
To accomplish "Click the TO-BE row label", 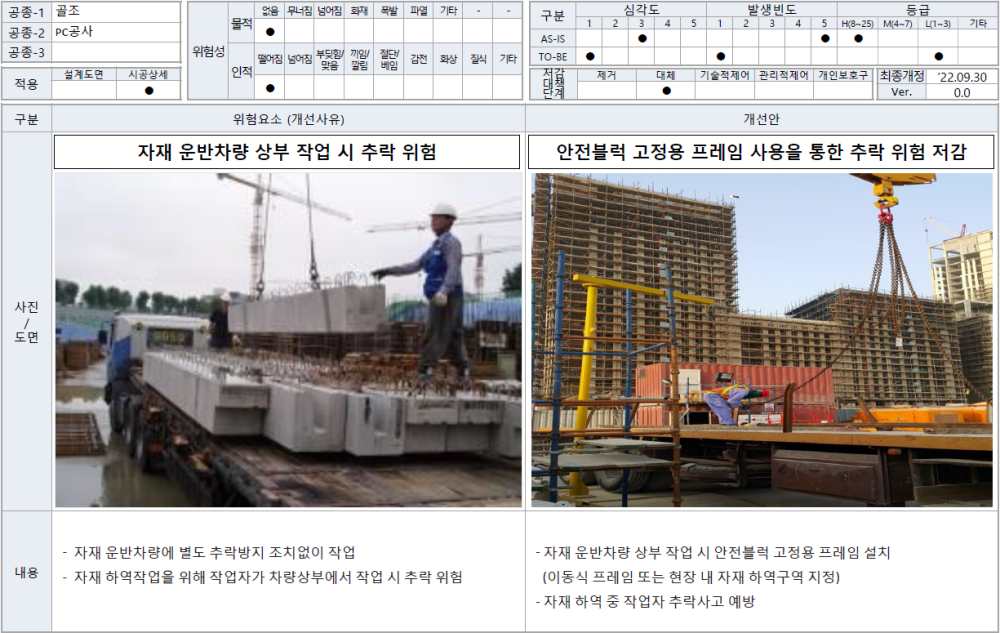I will point(552,57).
